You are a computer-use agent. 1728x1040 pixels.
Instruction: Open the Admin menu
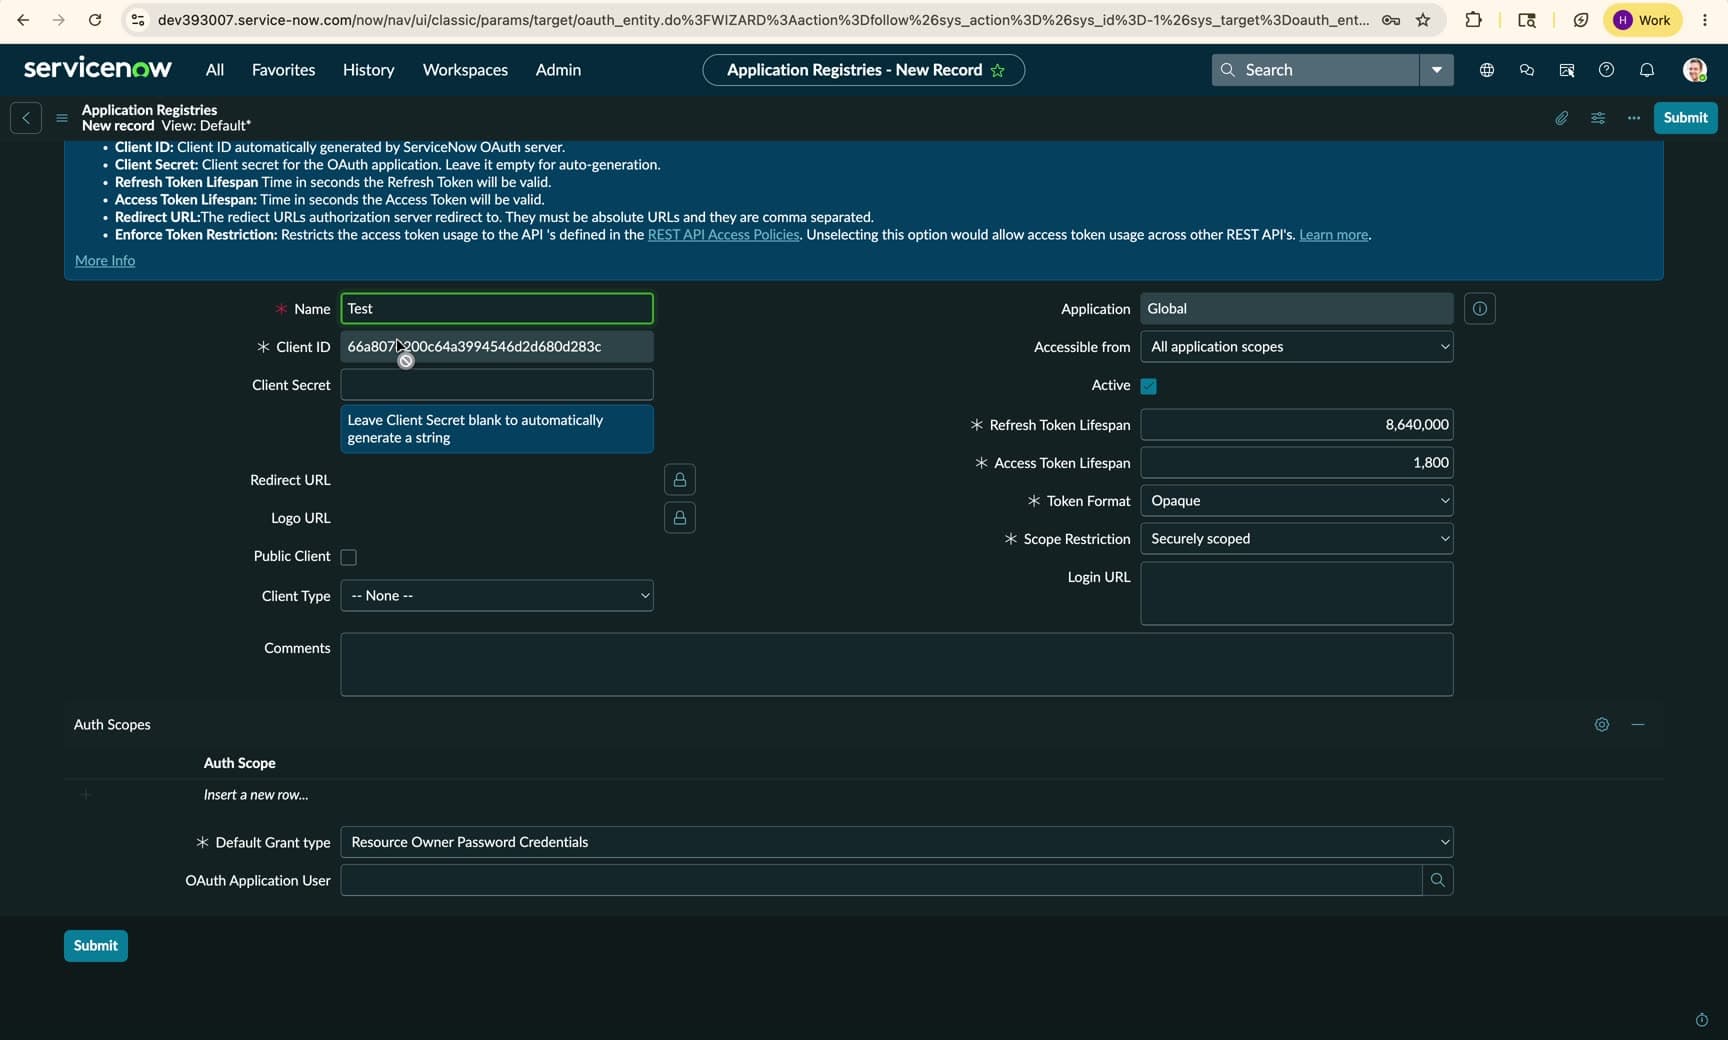pos(558,70)
